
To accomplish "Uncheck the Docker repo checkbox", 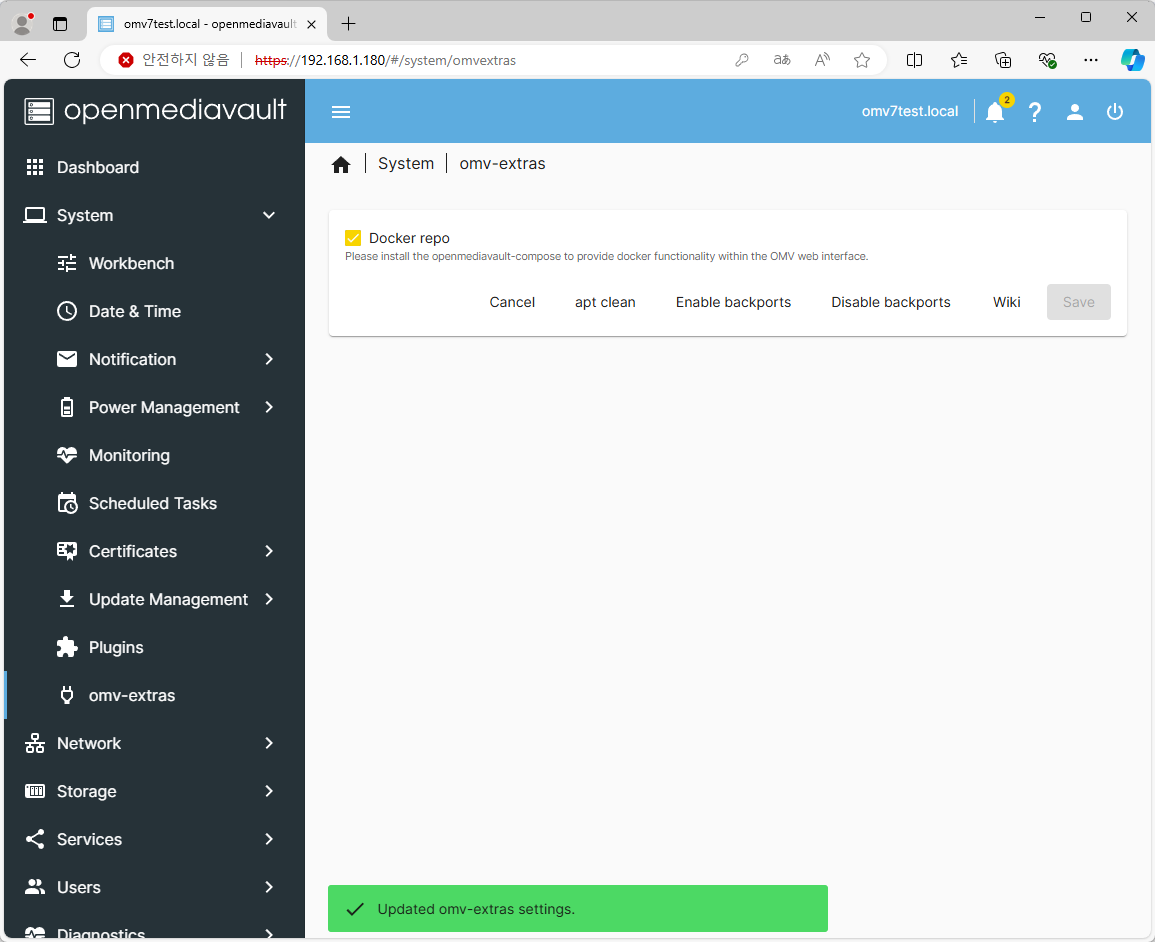I will point(353,238).
